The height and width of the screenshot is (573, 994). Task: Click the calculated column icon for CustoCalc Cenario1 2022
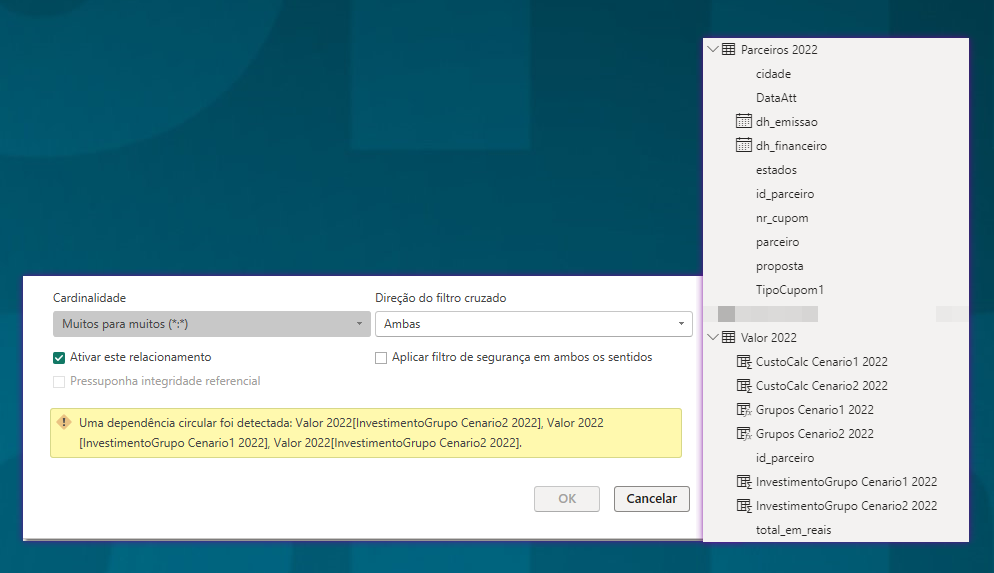point(744,361)
